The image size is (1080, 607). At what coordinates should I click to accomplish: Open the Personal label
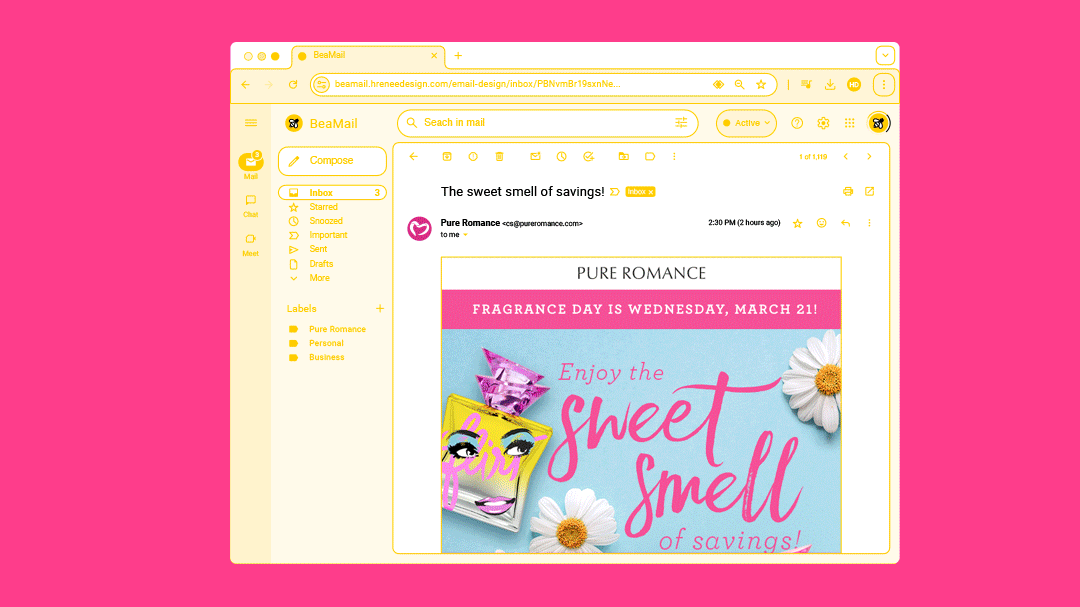(326, 343)
